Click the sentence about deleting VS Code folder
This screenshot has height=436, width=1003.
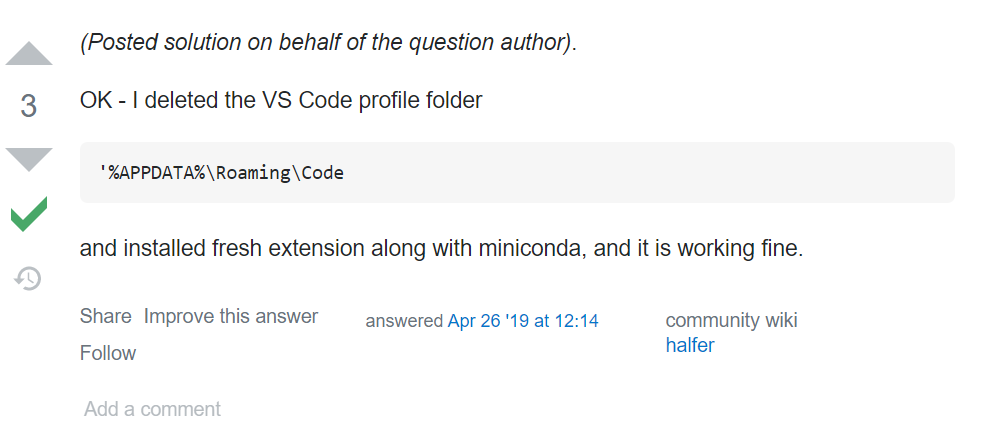(x=281, y=101)
